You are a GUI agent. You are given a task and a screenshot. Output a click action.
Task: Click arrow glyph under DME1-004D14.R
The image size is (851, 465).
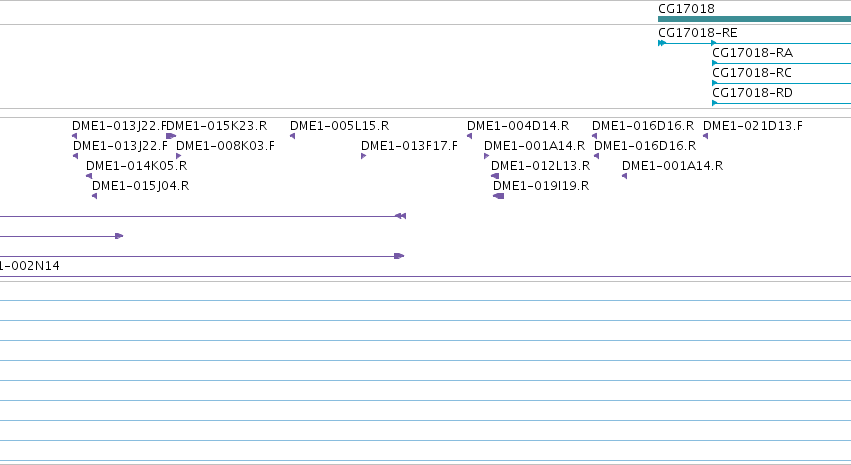[x=469, y=136]
